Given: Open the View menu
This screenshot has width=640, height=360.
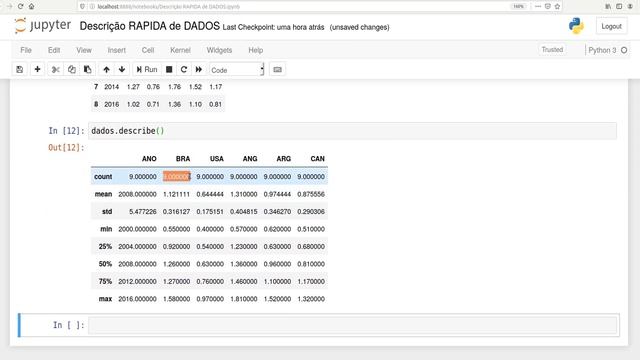Looking at the screenshot, I should point(84,50).
